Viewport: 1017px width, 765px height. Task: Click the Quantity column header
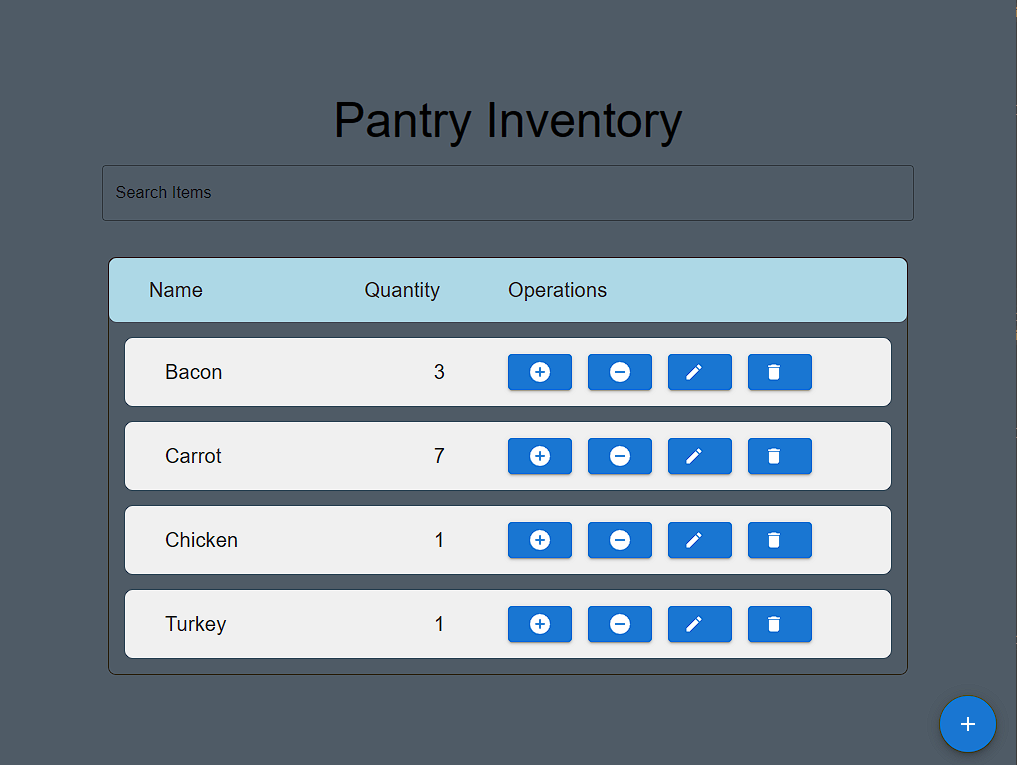(402, 290)
